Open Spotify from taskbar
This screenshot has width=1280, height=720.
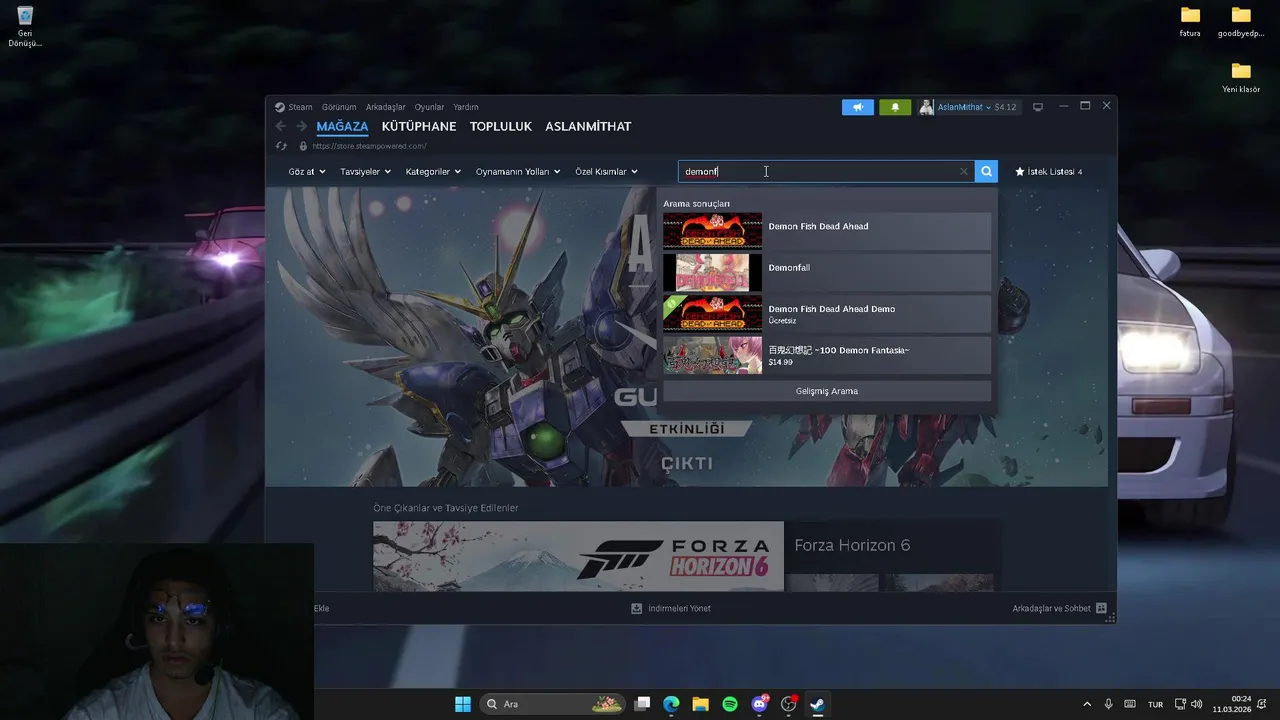coord(730,704)
